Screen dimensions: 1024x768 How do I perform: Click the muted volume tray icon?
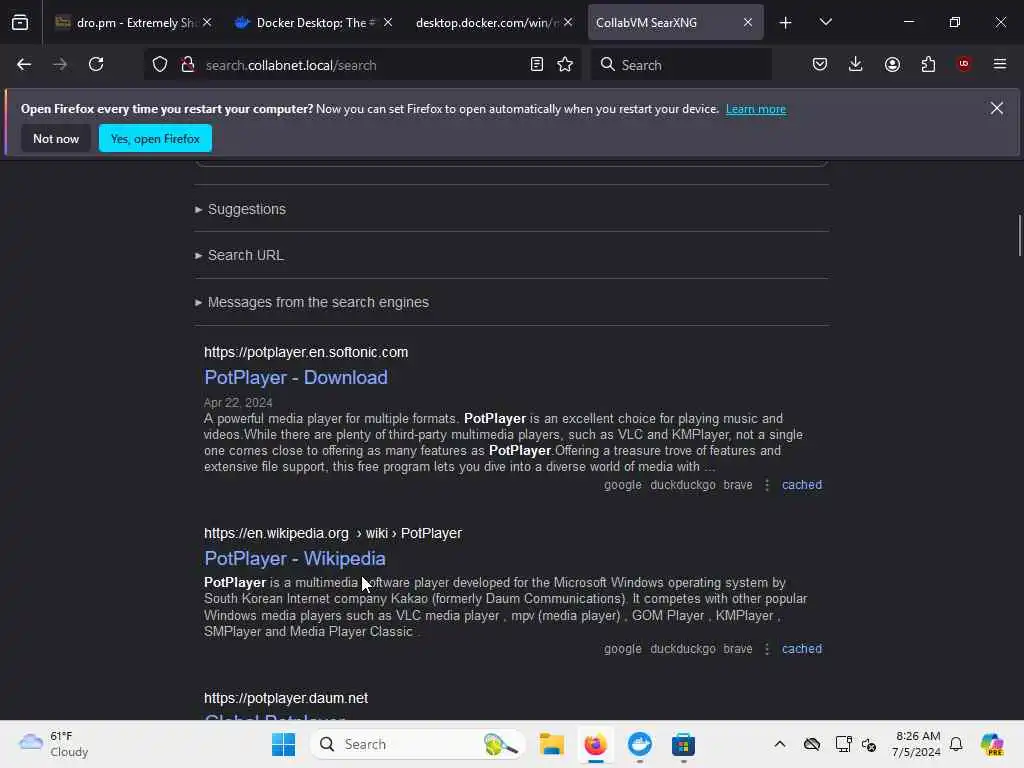(869, 744)
